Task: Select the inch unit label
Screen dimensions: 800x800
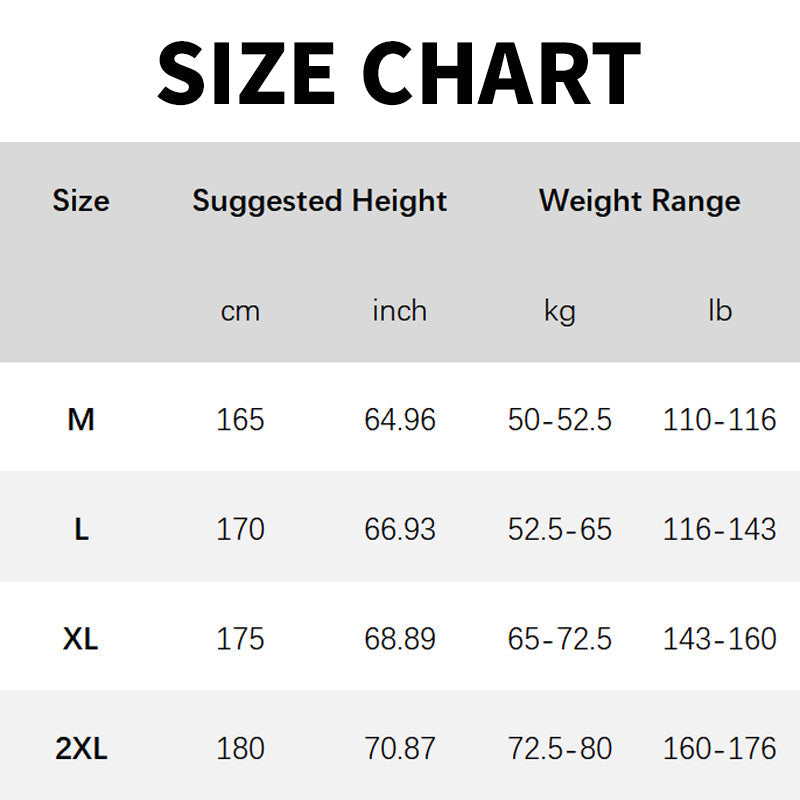Action: (400, 311)
